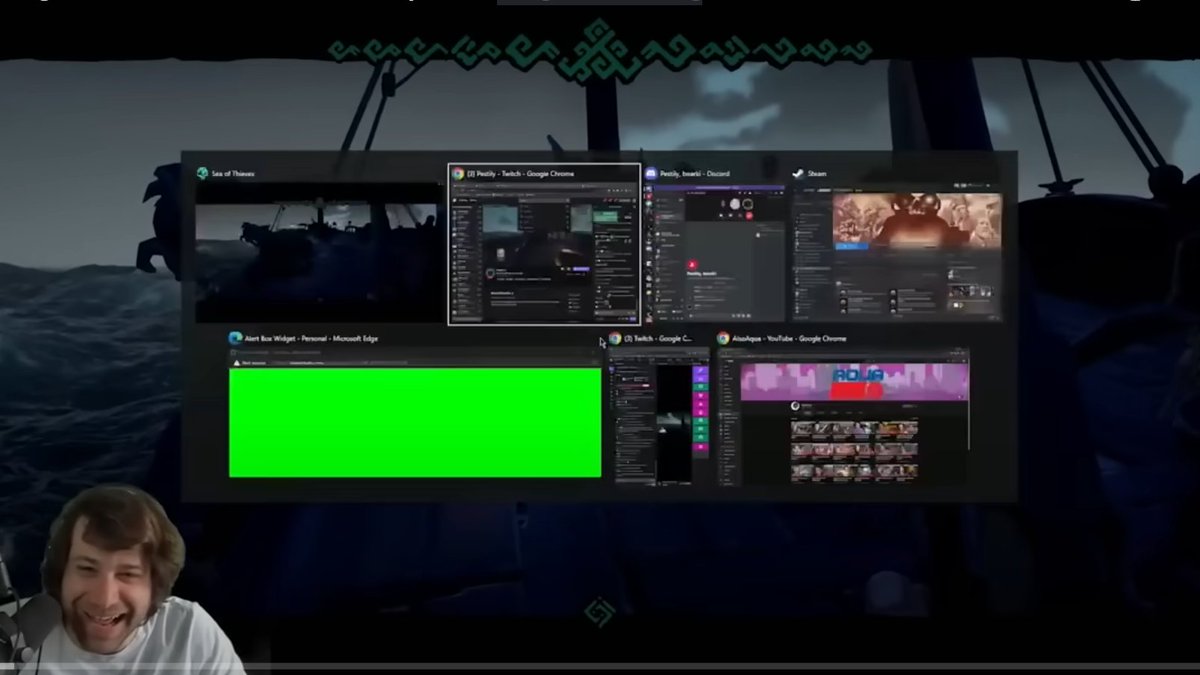Click 'AlsoAqua - YouTube - Google Chrome' title

tap(789, 339)
